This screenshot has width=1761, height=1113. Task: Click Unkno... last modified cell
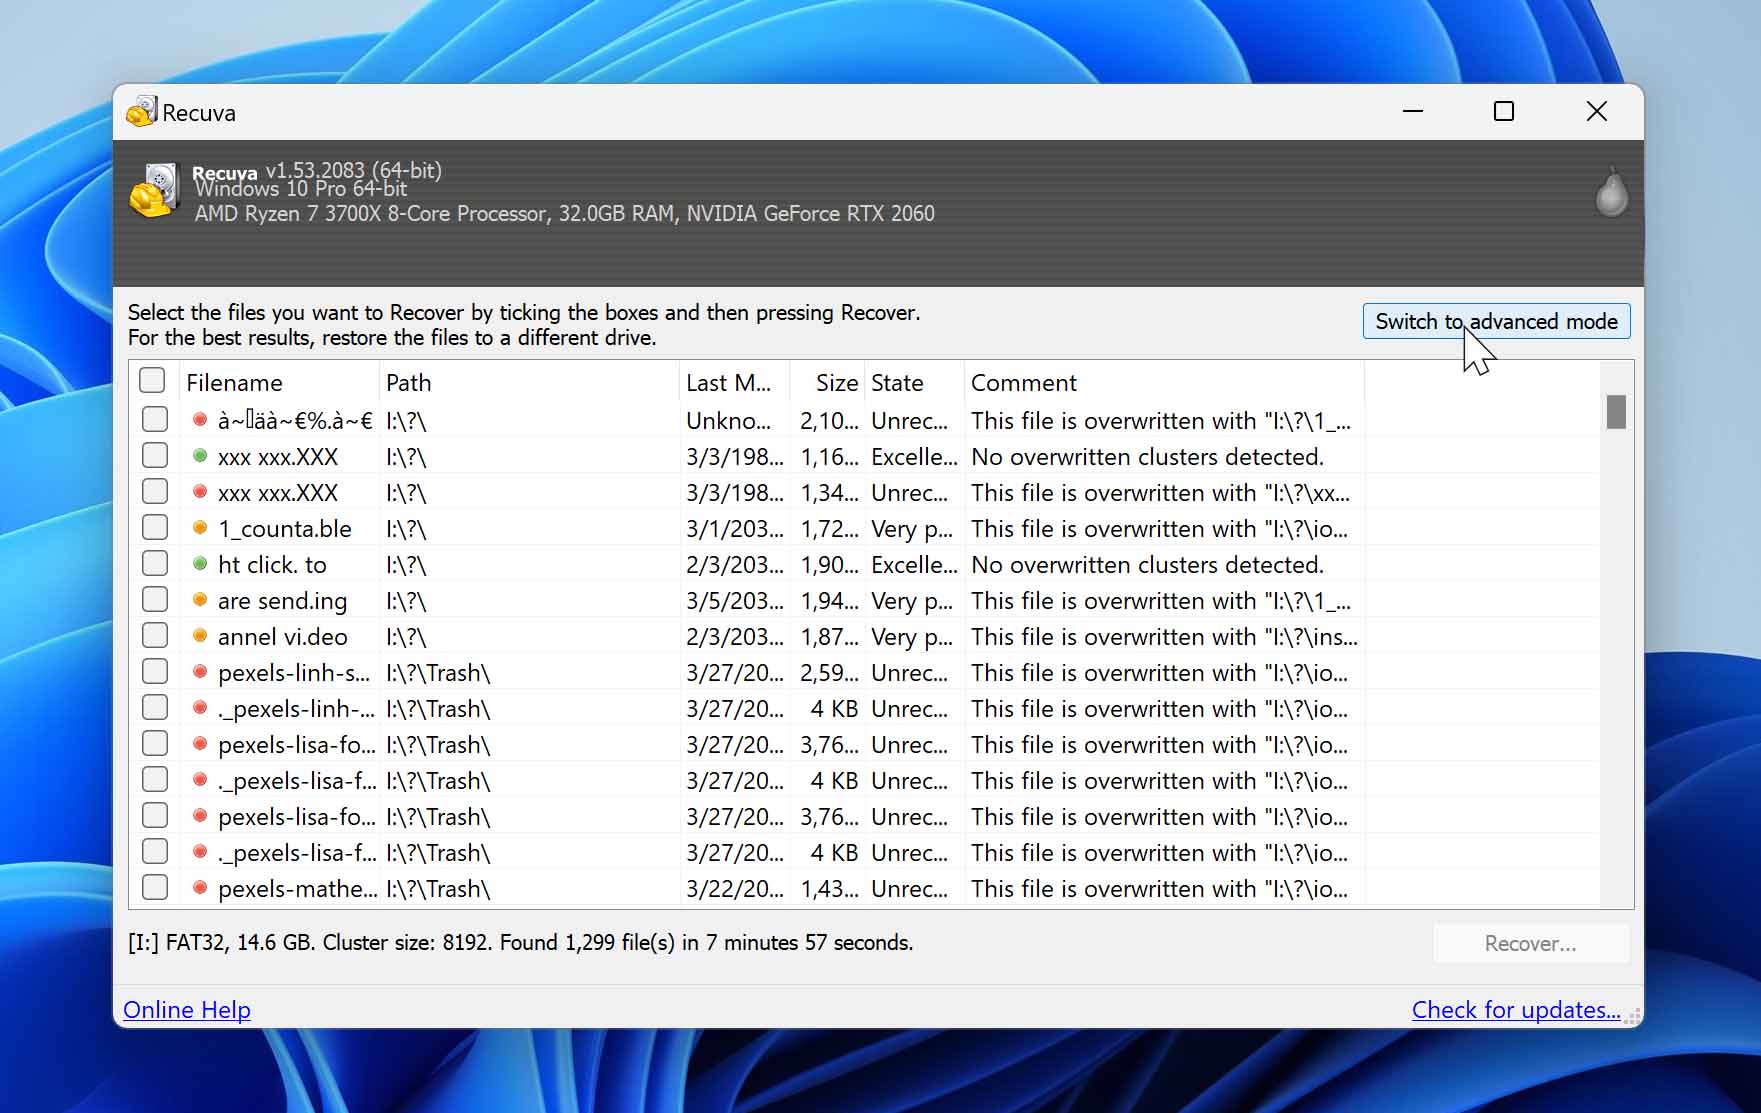point(729,421)
